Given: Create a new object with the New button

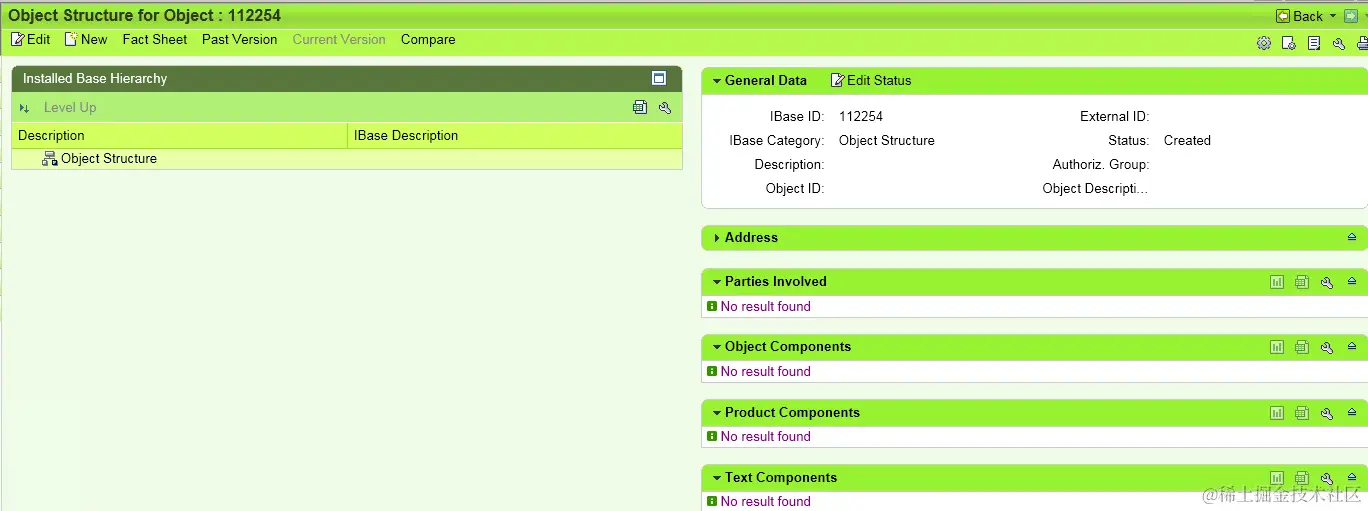Looking at the screenshot, I should point(86,39).
